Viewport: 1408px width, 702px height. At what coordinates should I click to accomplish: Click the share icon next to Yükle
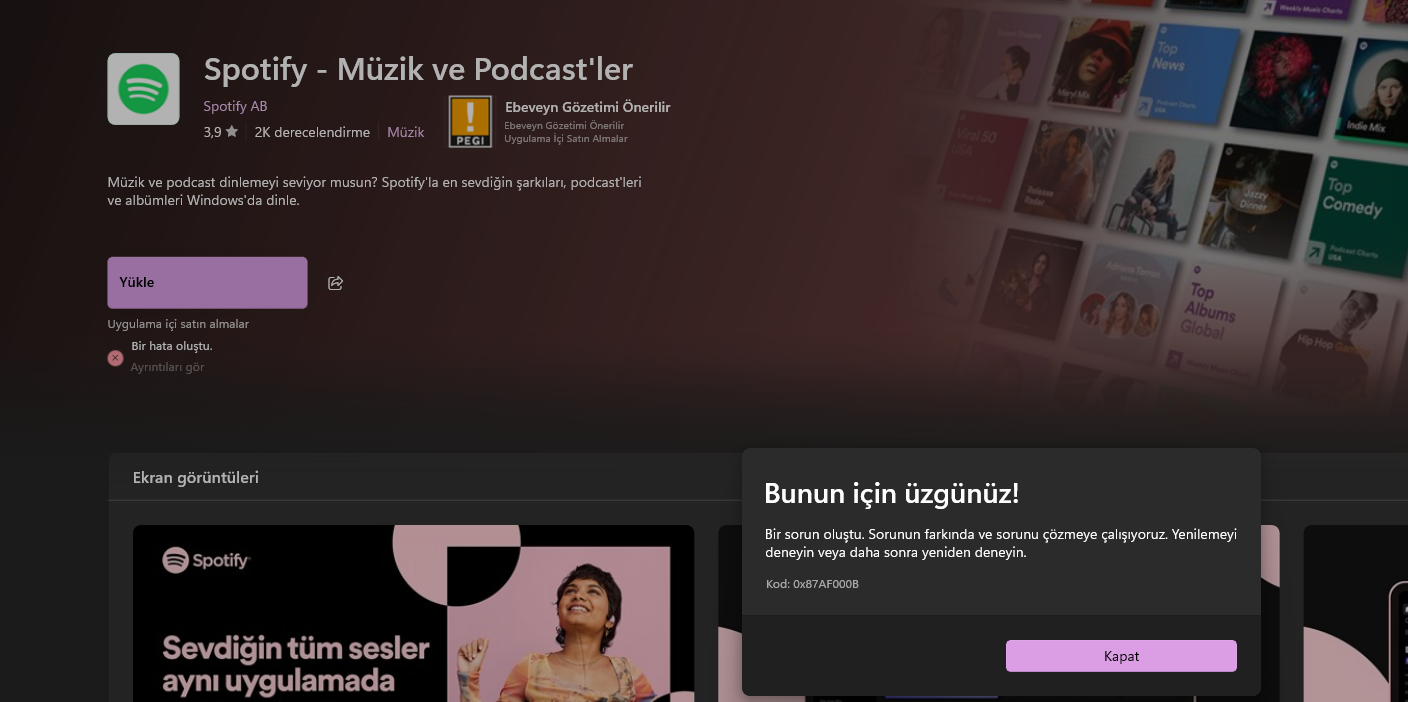(336, 283)
